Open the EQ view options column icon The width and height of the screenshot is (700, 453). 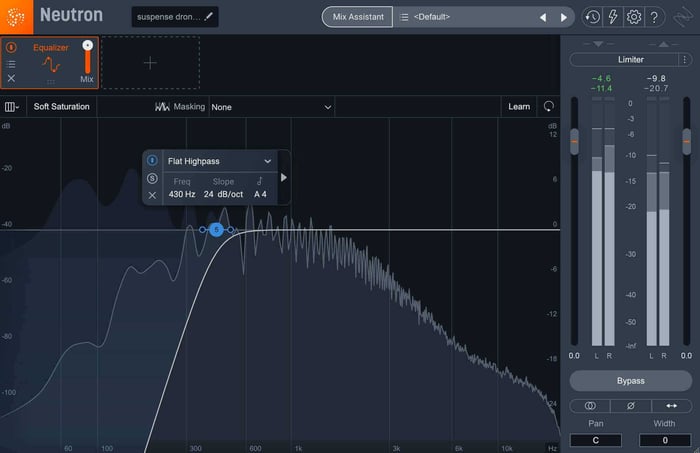[11, 107]
